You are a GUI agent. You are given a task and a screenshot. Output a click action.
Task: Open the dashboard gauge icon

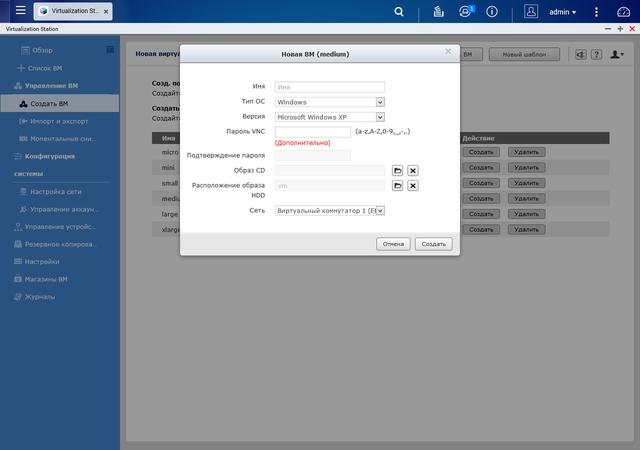pos(623,12)
